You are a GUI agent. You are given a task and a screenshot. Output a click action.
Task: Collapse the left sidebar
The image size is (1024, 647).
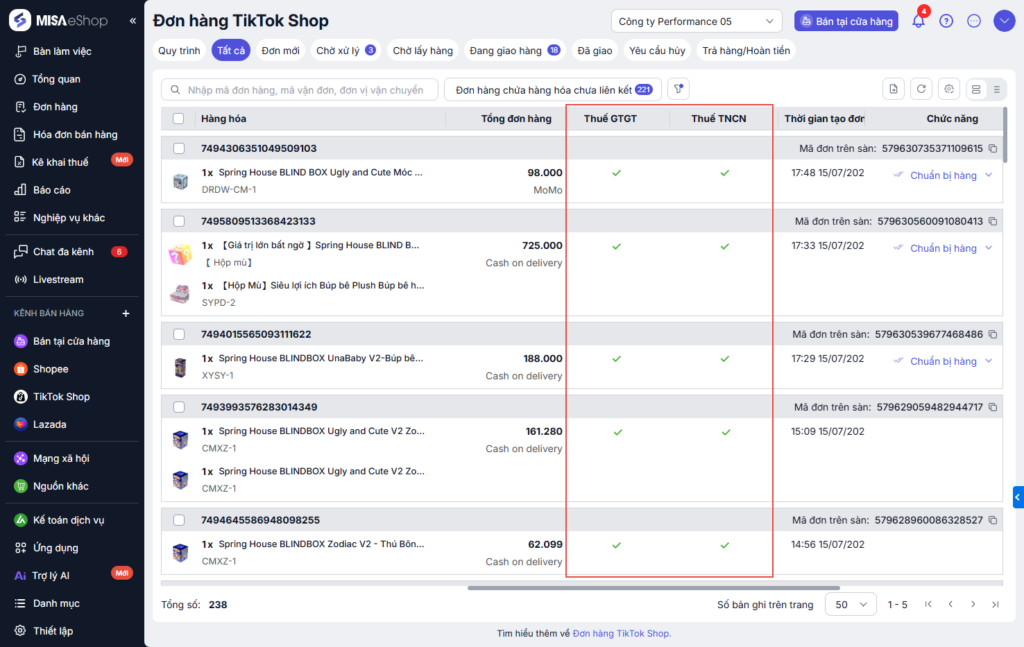[x=133, y=21]
